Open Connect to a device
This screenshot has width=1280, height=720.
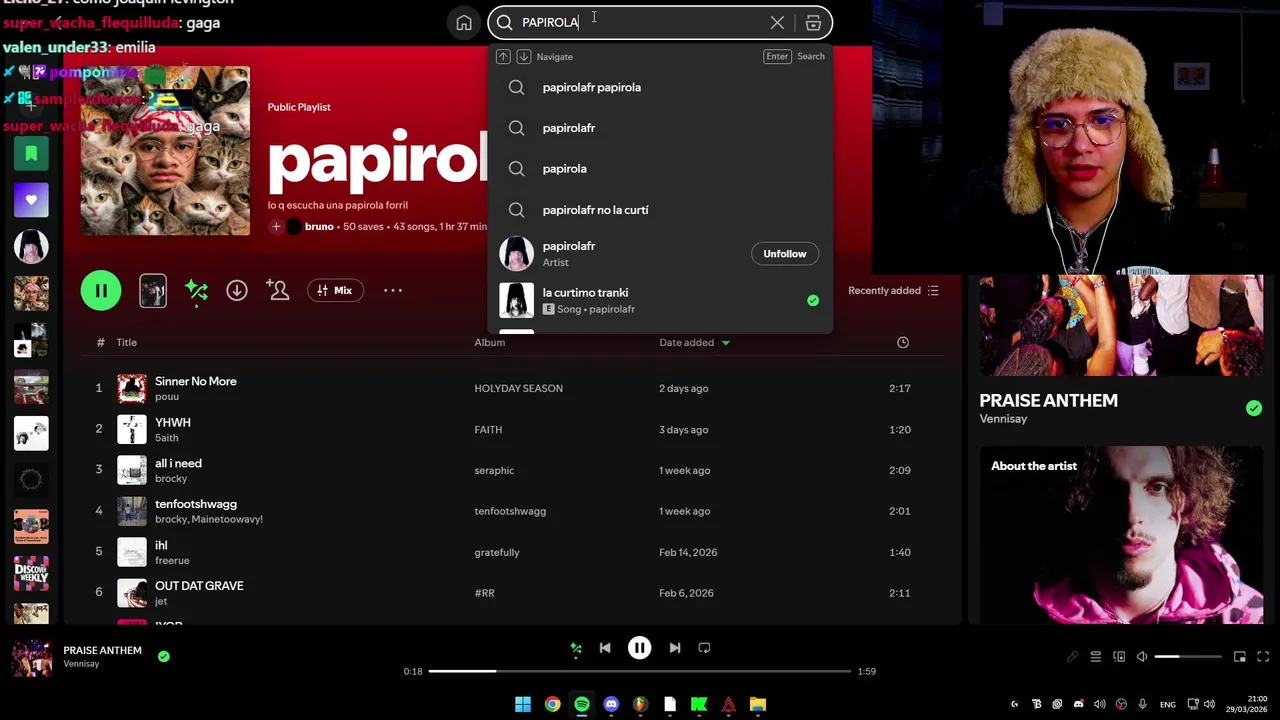point(1119,657)
